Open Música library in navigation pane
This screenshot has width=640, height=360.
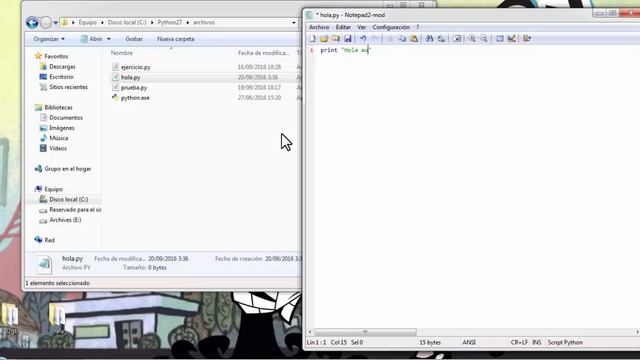point(58,138)
